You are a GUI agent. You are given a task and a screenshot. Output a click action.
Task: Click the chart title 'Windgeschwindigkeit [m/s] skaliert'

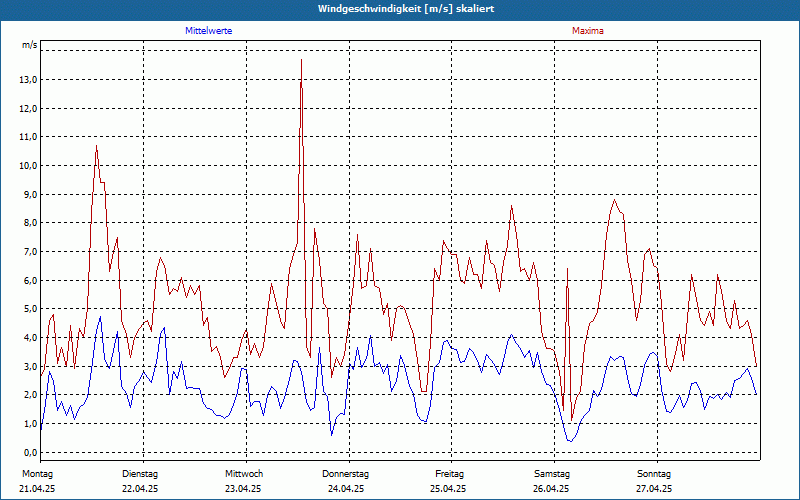click(406, 9)
